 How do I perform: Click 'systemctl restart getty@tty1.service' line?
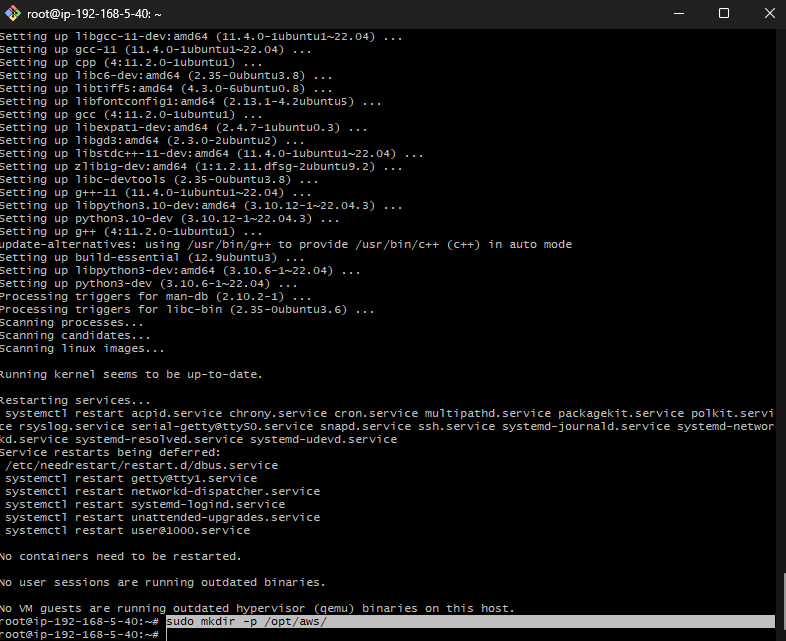pos(131,479)
